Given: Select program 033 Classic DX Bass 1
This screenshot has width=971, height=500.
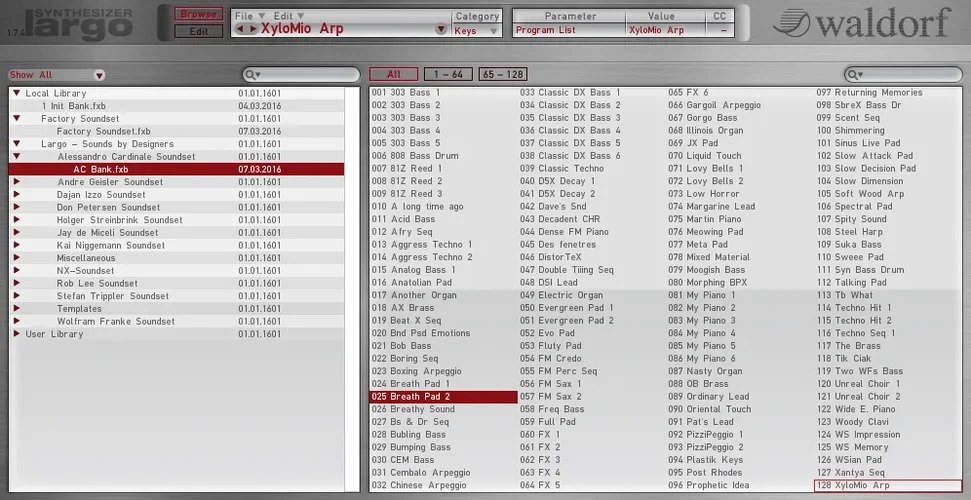Looking at the screenshot, I should pos(592,92).
